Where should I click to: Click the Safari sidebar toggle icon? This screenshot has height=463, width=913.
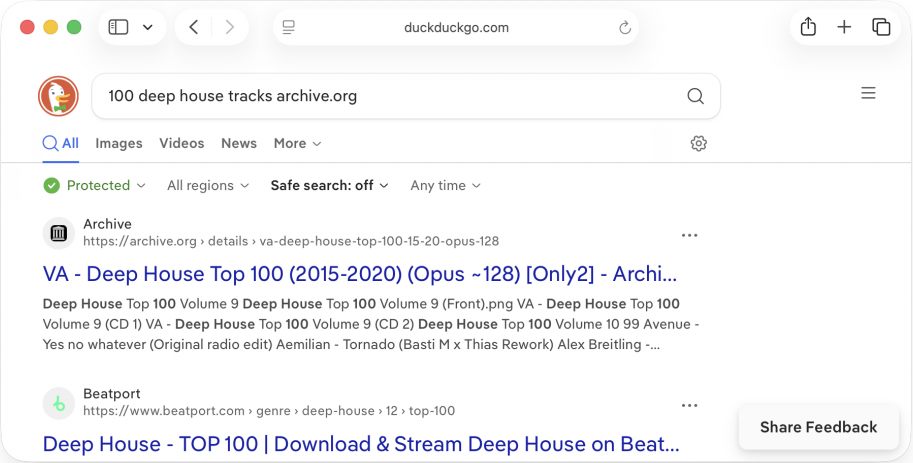pyautogui.click(x=119, y=28)
